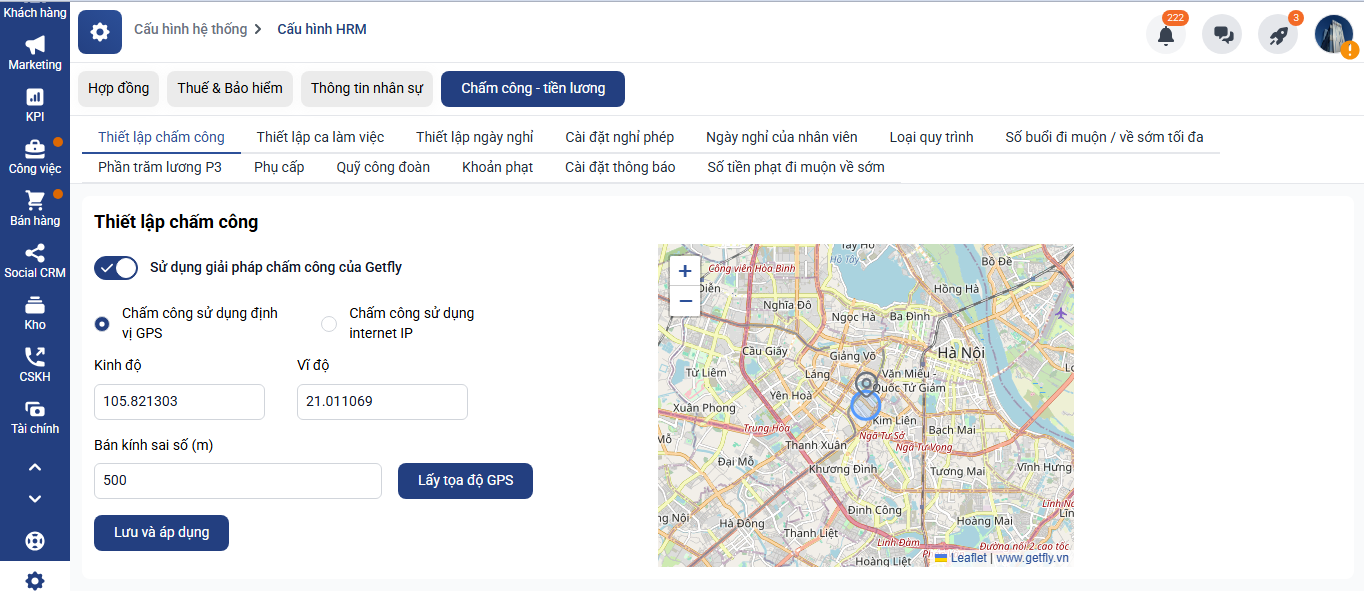Open the CSKH phone icon
The height and width of the screenshot is (601, 1364).
[x=35, y=357]
